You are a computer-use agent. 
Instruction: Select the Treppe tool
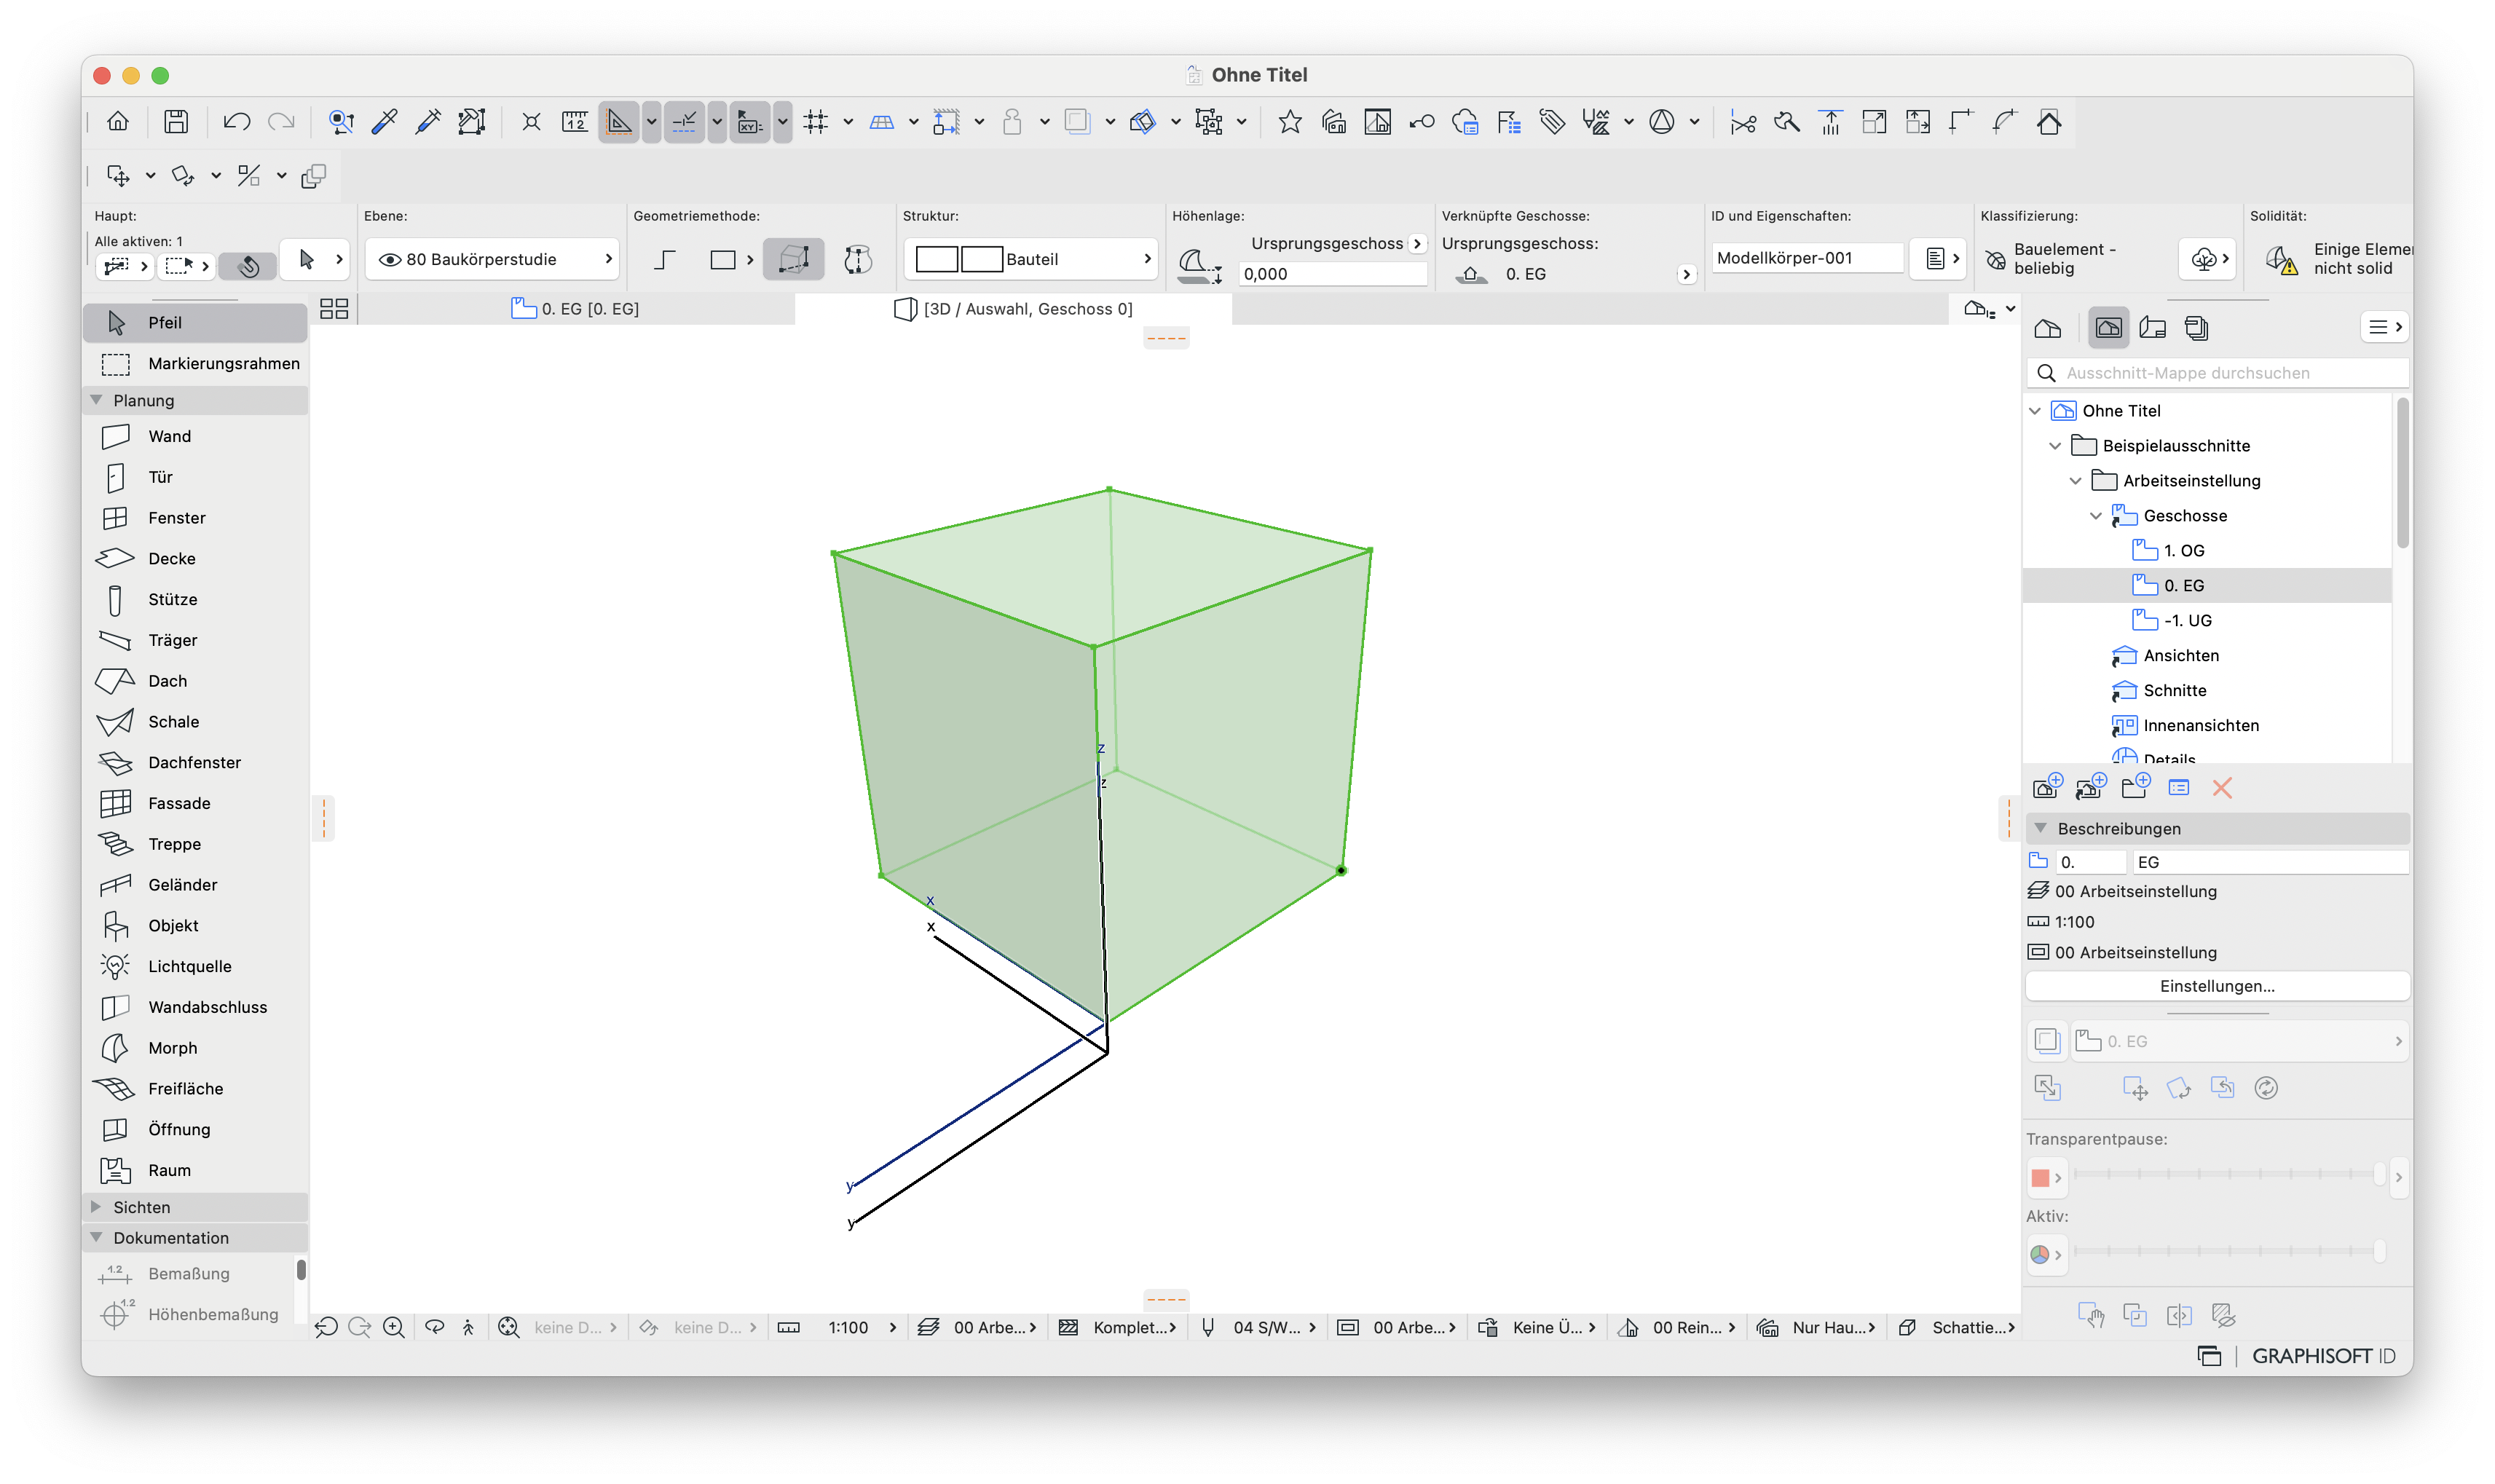[x=195, y=844]
